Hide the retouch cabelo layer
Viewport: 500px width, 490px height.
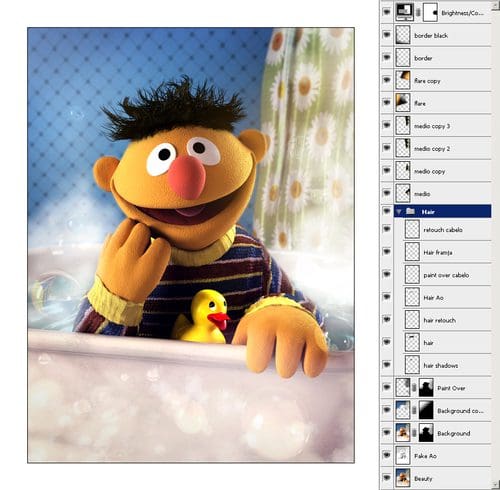pyautogui.click(x=387, y=229)
